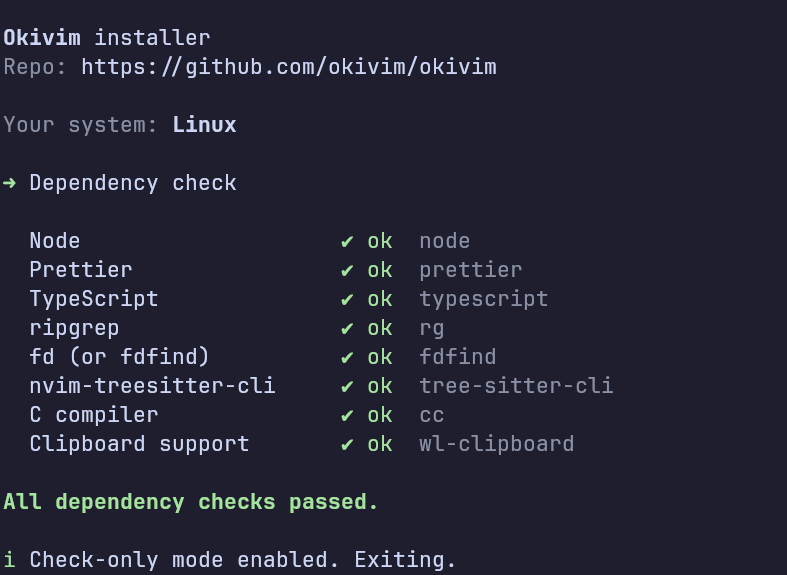The image size is (787, 575).
Task: Click the checkmark in the nvim-treesitter-cli row
Action: point(347,386)
